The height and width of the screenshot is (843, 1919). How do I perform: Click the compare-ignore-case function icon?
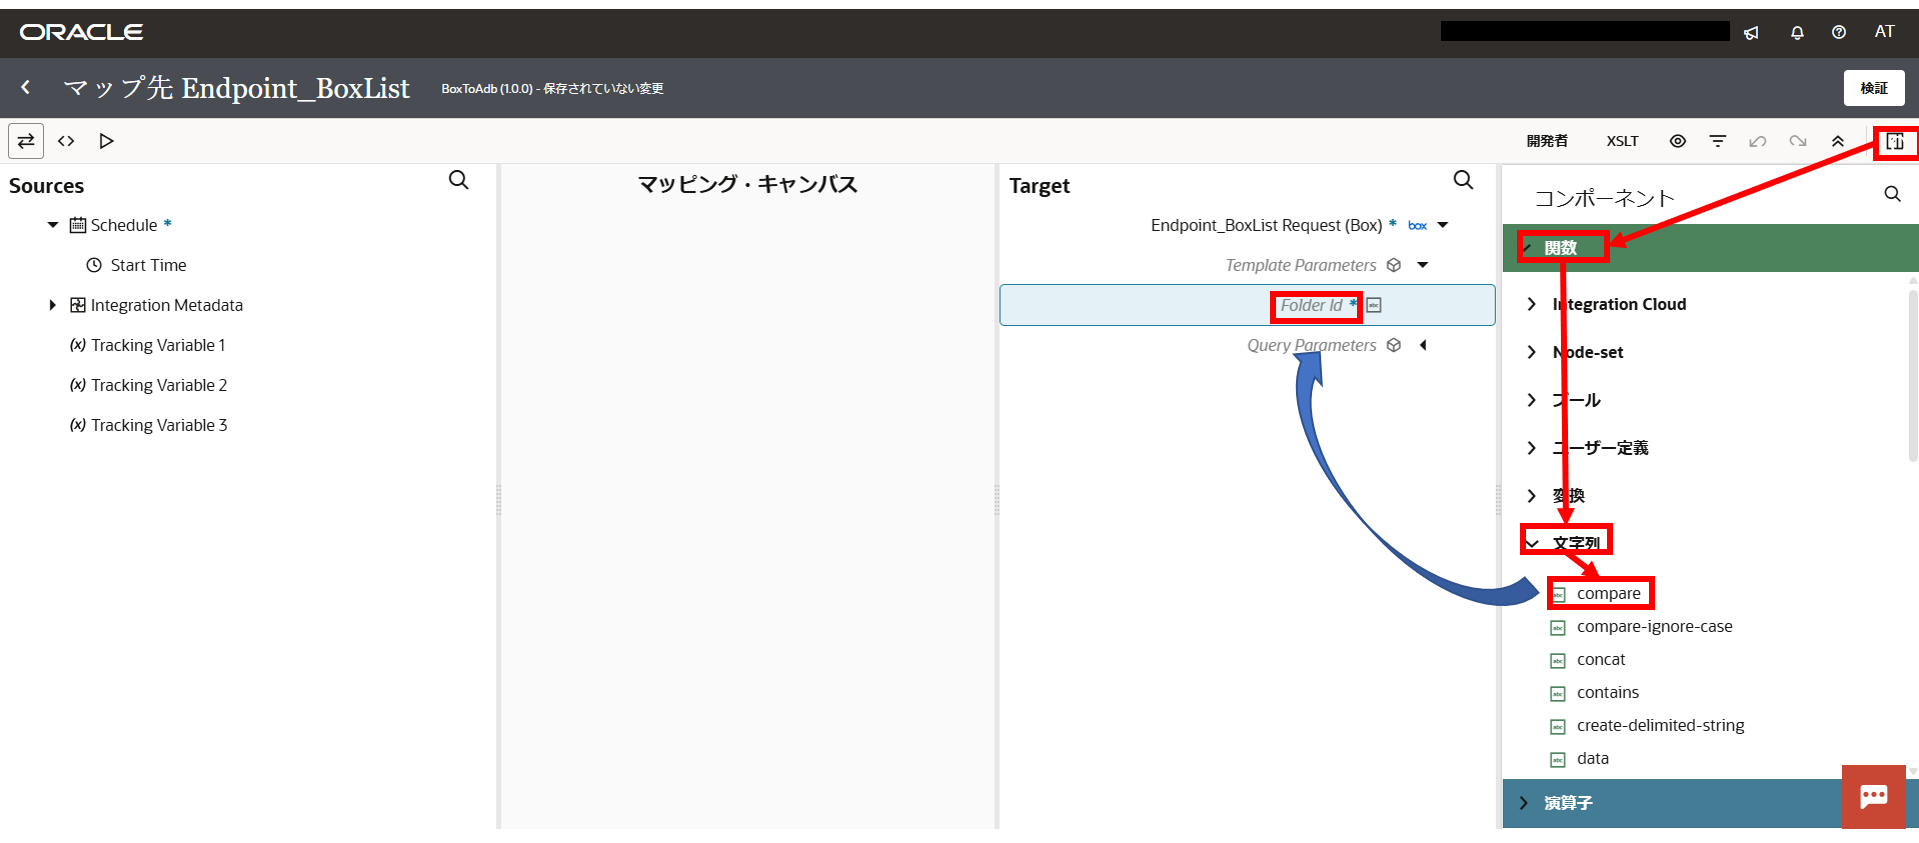tap(1558, 627)
